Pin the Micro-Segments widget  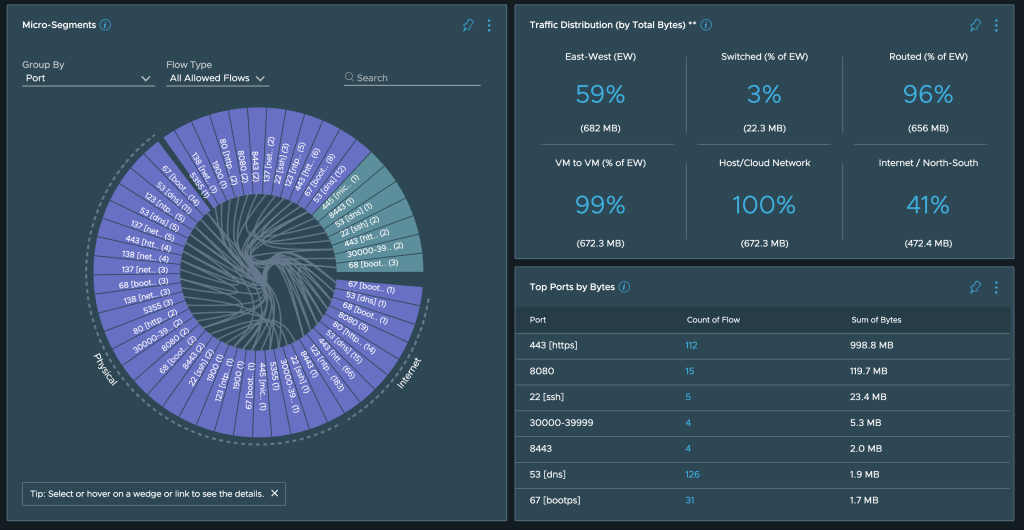(x=468, y=25)
